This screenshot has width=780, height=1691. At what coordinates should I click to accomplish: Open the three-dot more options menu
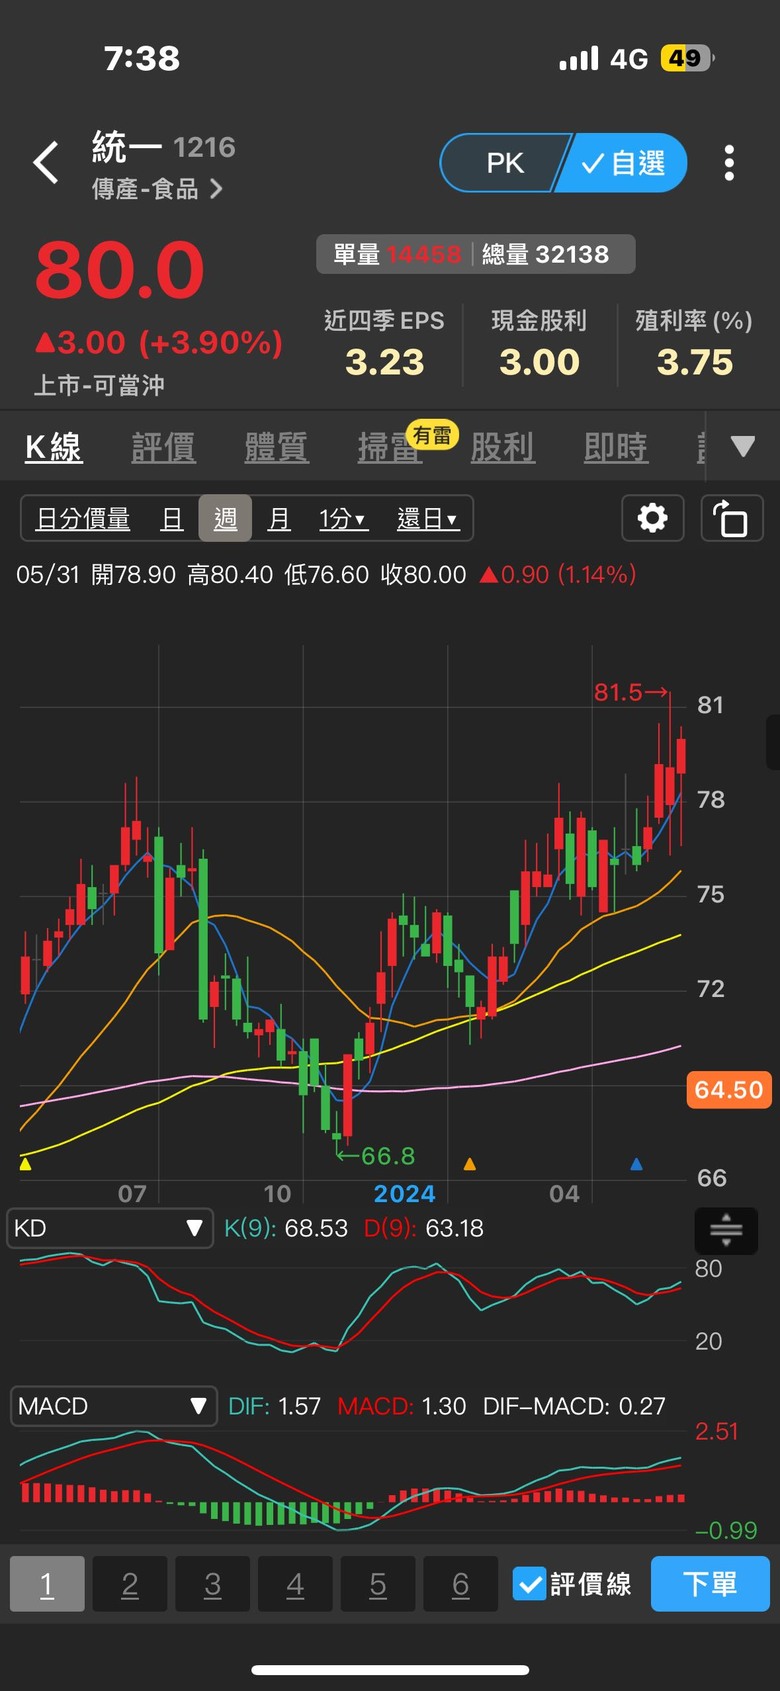click(x=729, y=162)
